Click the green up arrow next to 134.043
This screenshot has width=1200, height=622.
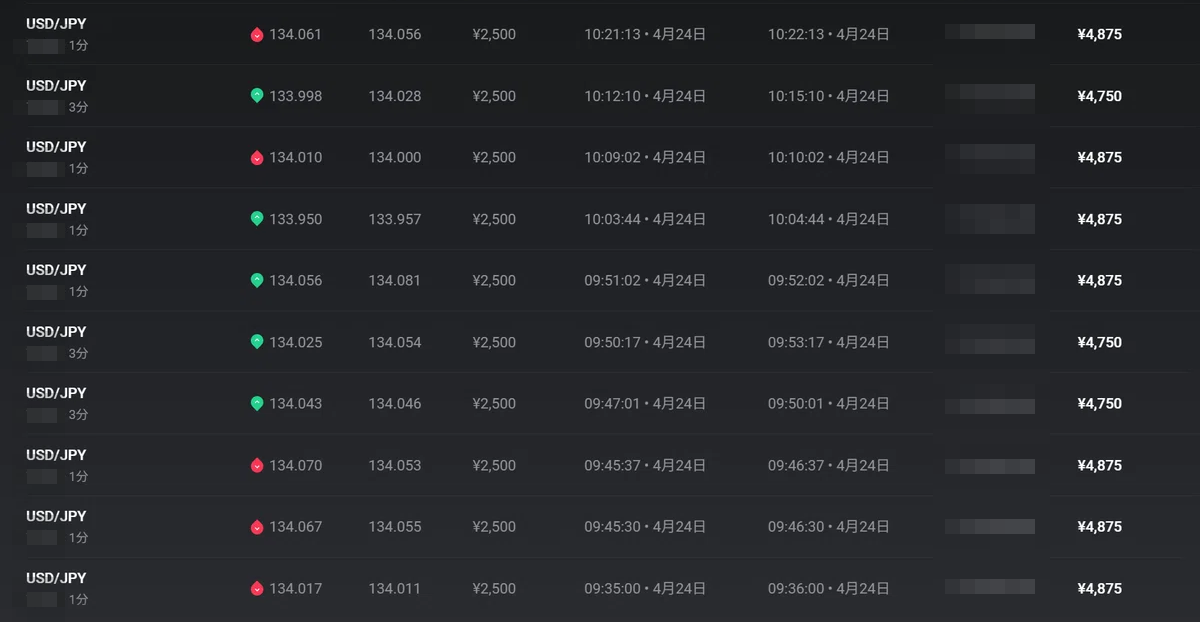(x=257, y=404)
